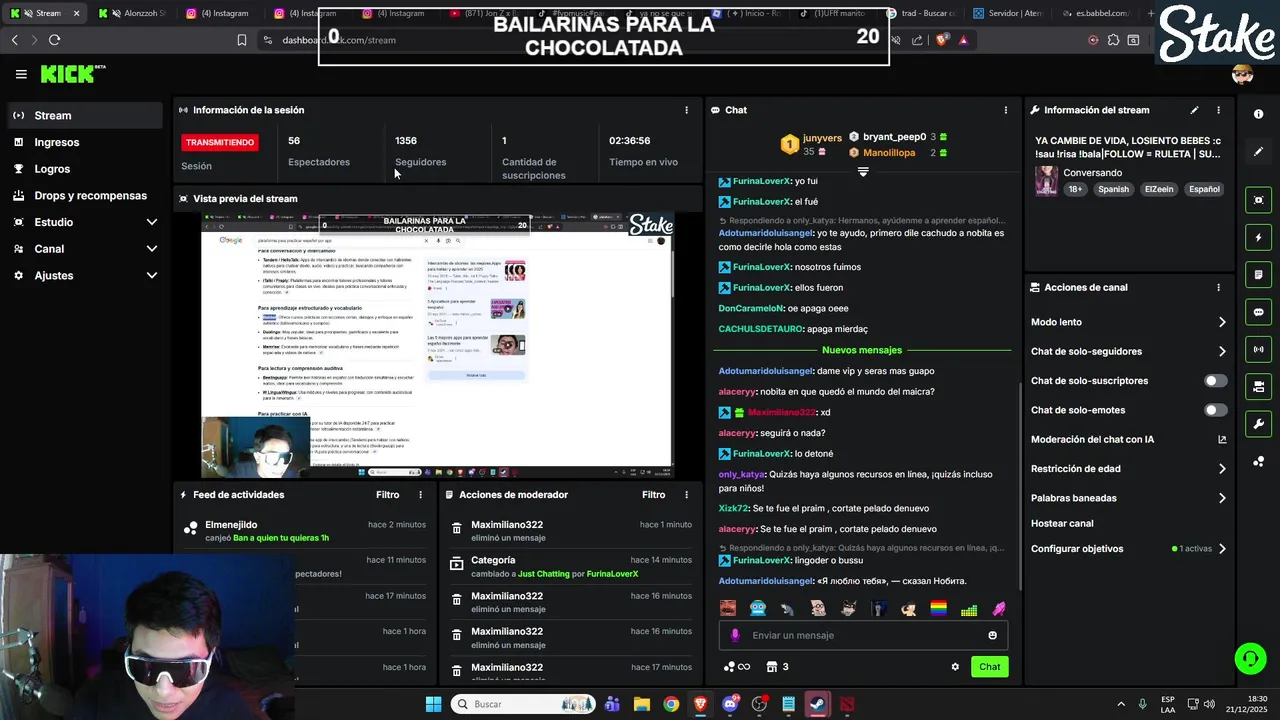
Task: Go to Ingresos in the sidebar
Action: point(85,142)
